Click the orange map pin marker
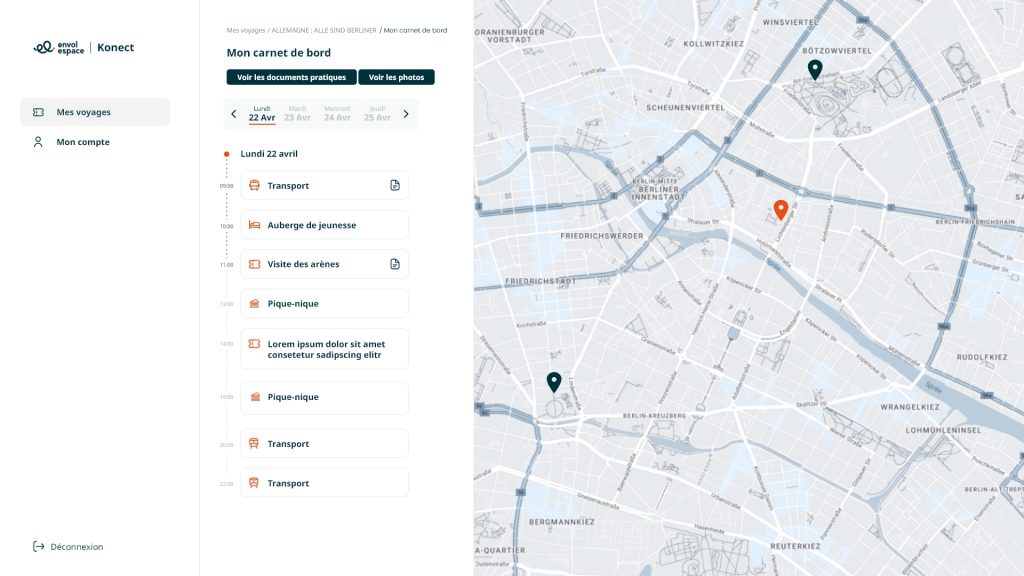1024x576 pixels. click(781, 209)
